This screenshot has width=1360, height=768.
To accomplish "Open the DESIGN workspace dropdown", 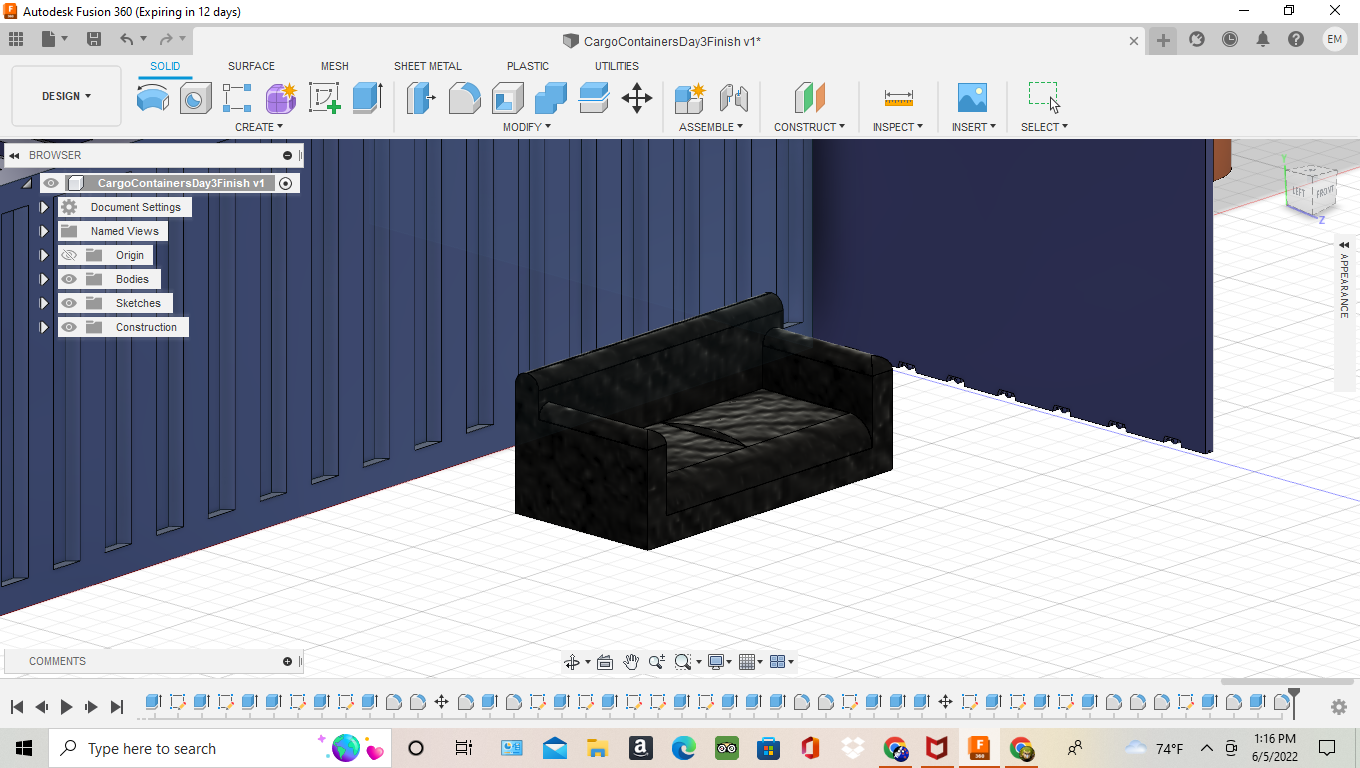I will 66,96.
